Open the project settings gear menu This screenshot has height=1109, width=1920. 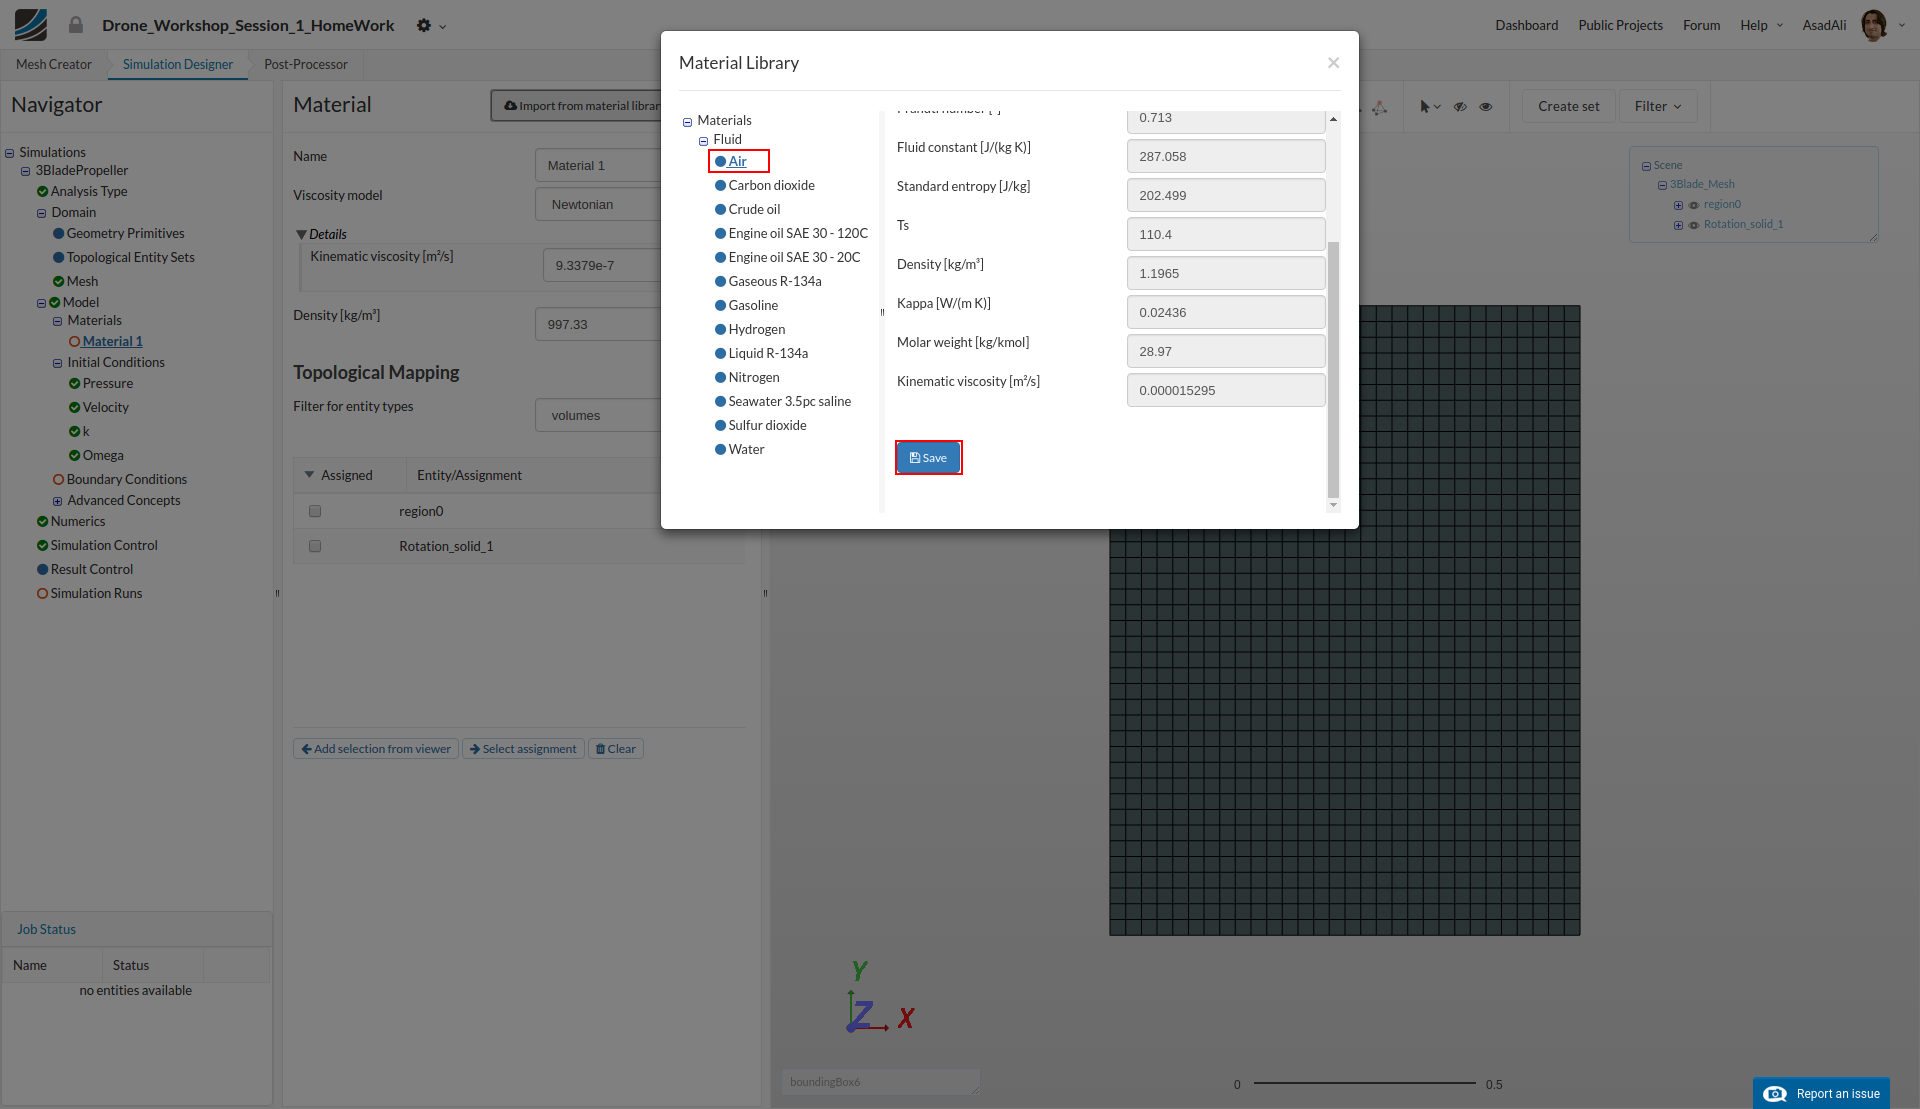pyautogui.click(x=425, y=26)
